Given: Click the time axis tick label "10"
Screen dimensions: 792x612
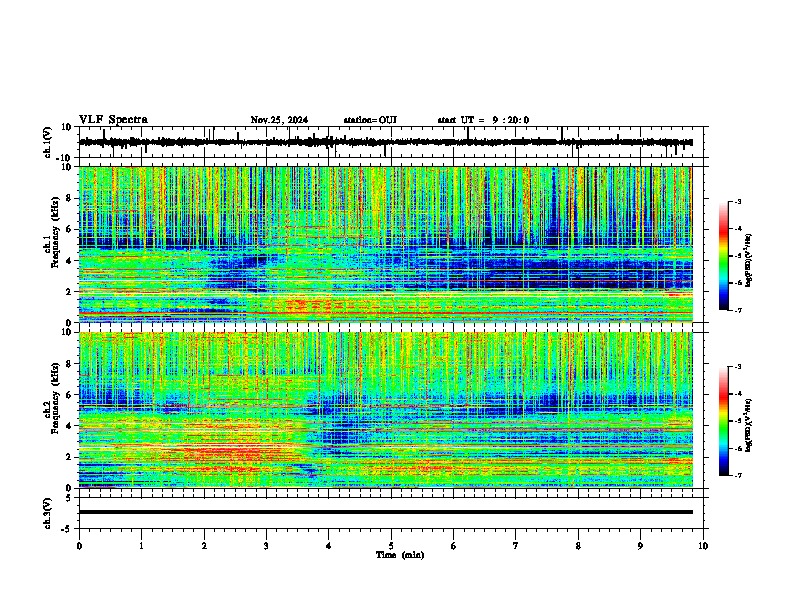Looking at the screenshot, I should [x=703, y=546].
